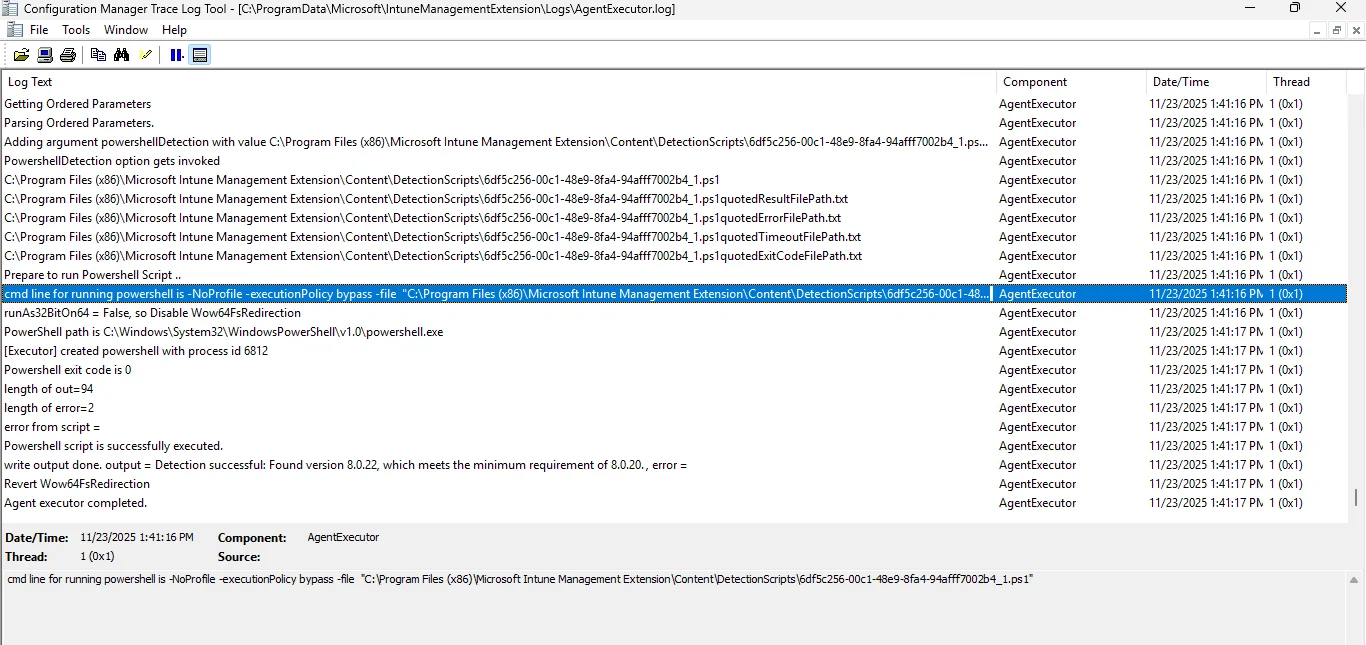
Task: Click the Date/Time value in details pane
Action: pyautogui.click(x=137, y=537)
